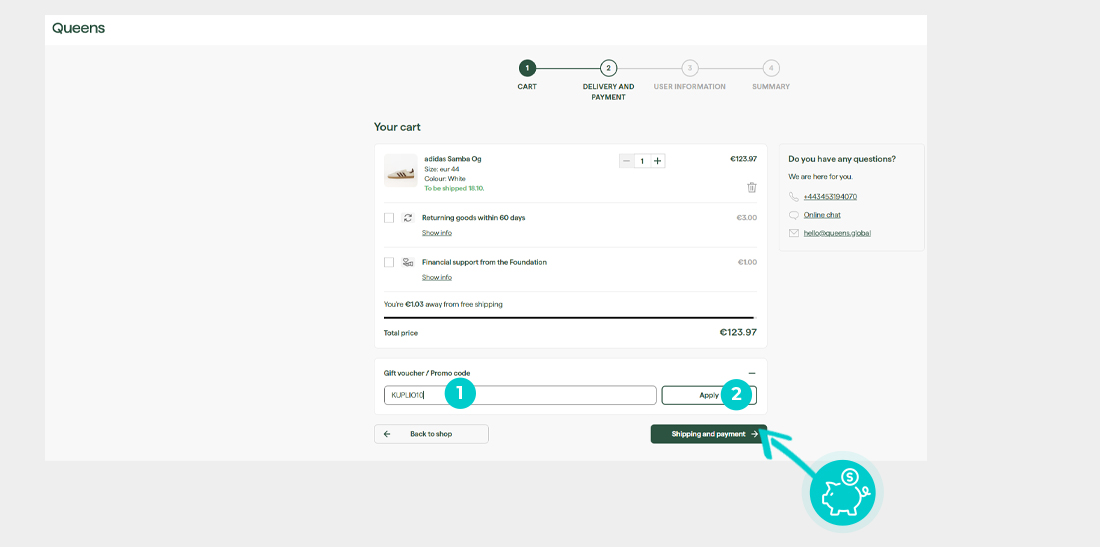
Task: Open the Queens logo homepage
Action: coord(78,28)
